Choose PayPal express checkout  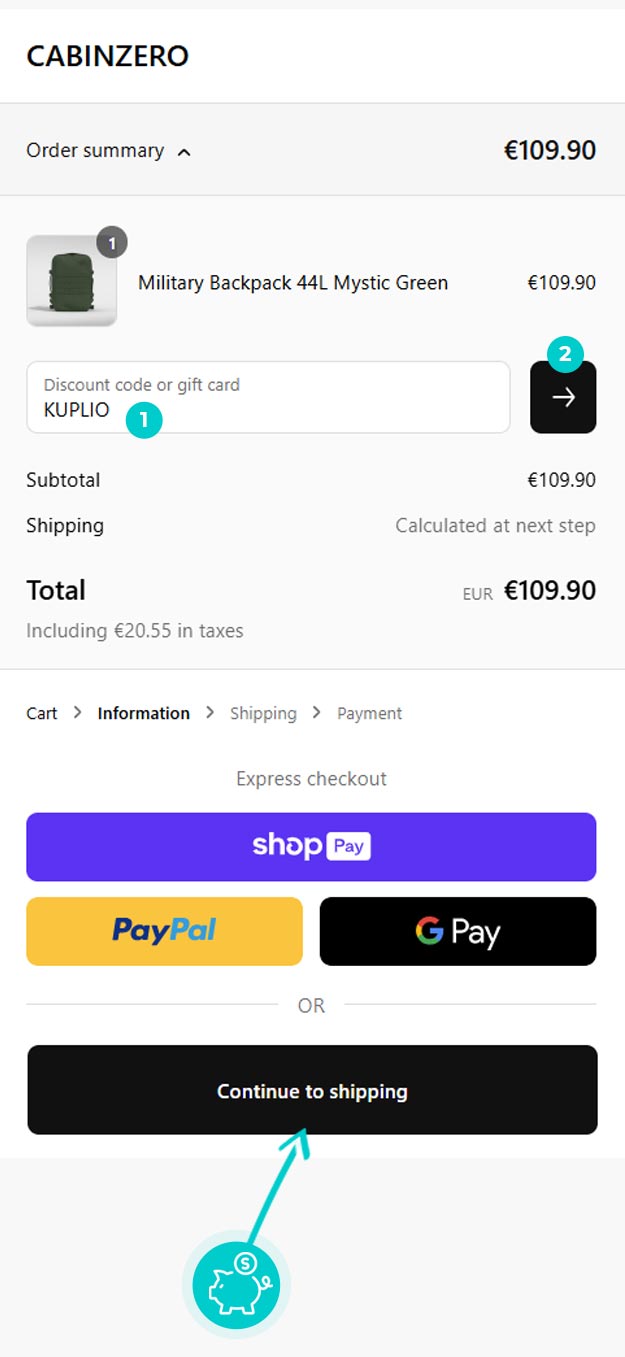[x=164, y=931]
